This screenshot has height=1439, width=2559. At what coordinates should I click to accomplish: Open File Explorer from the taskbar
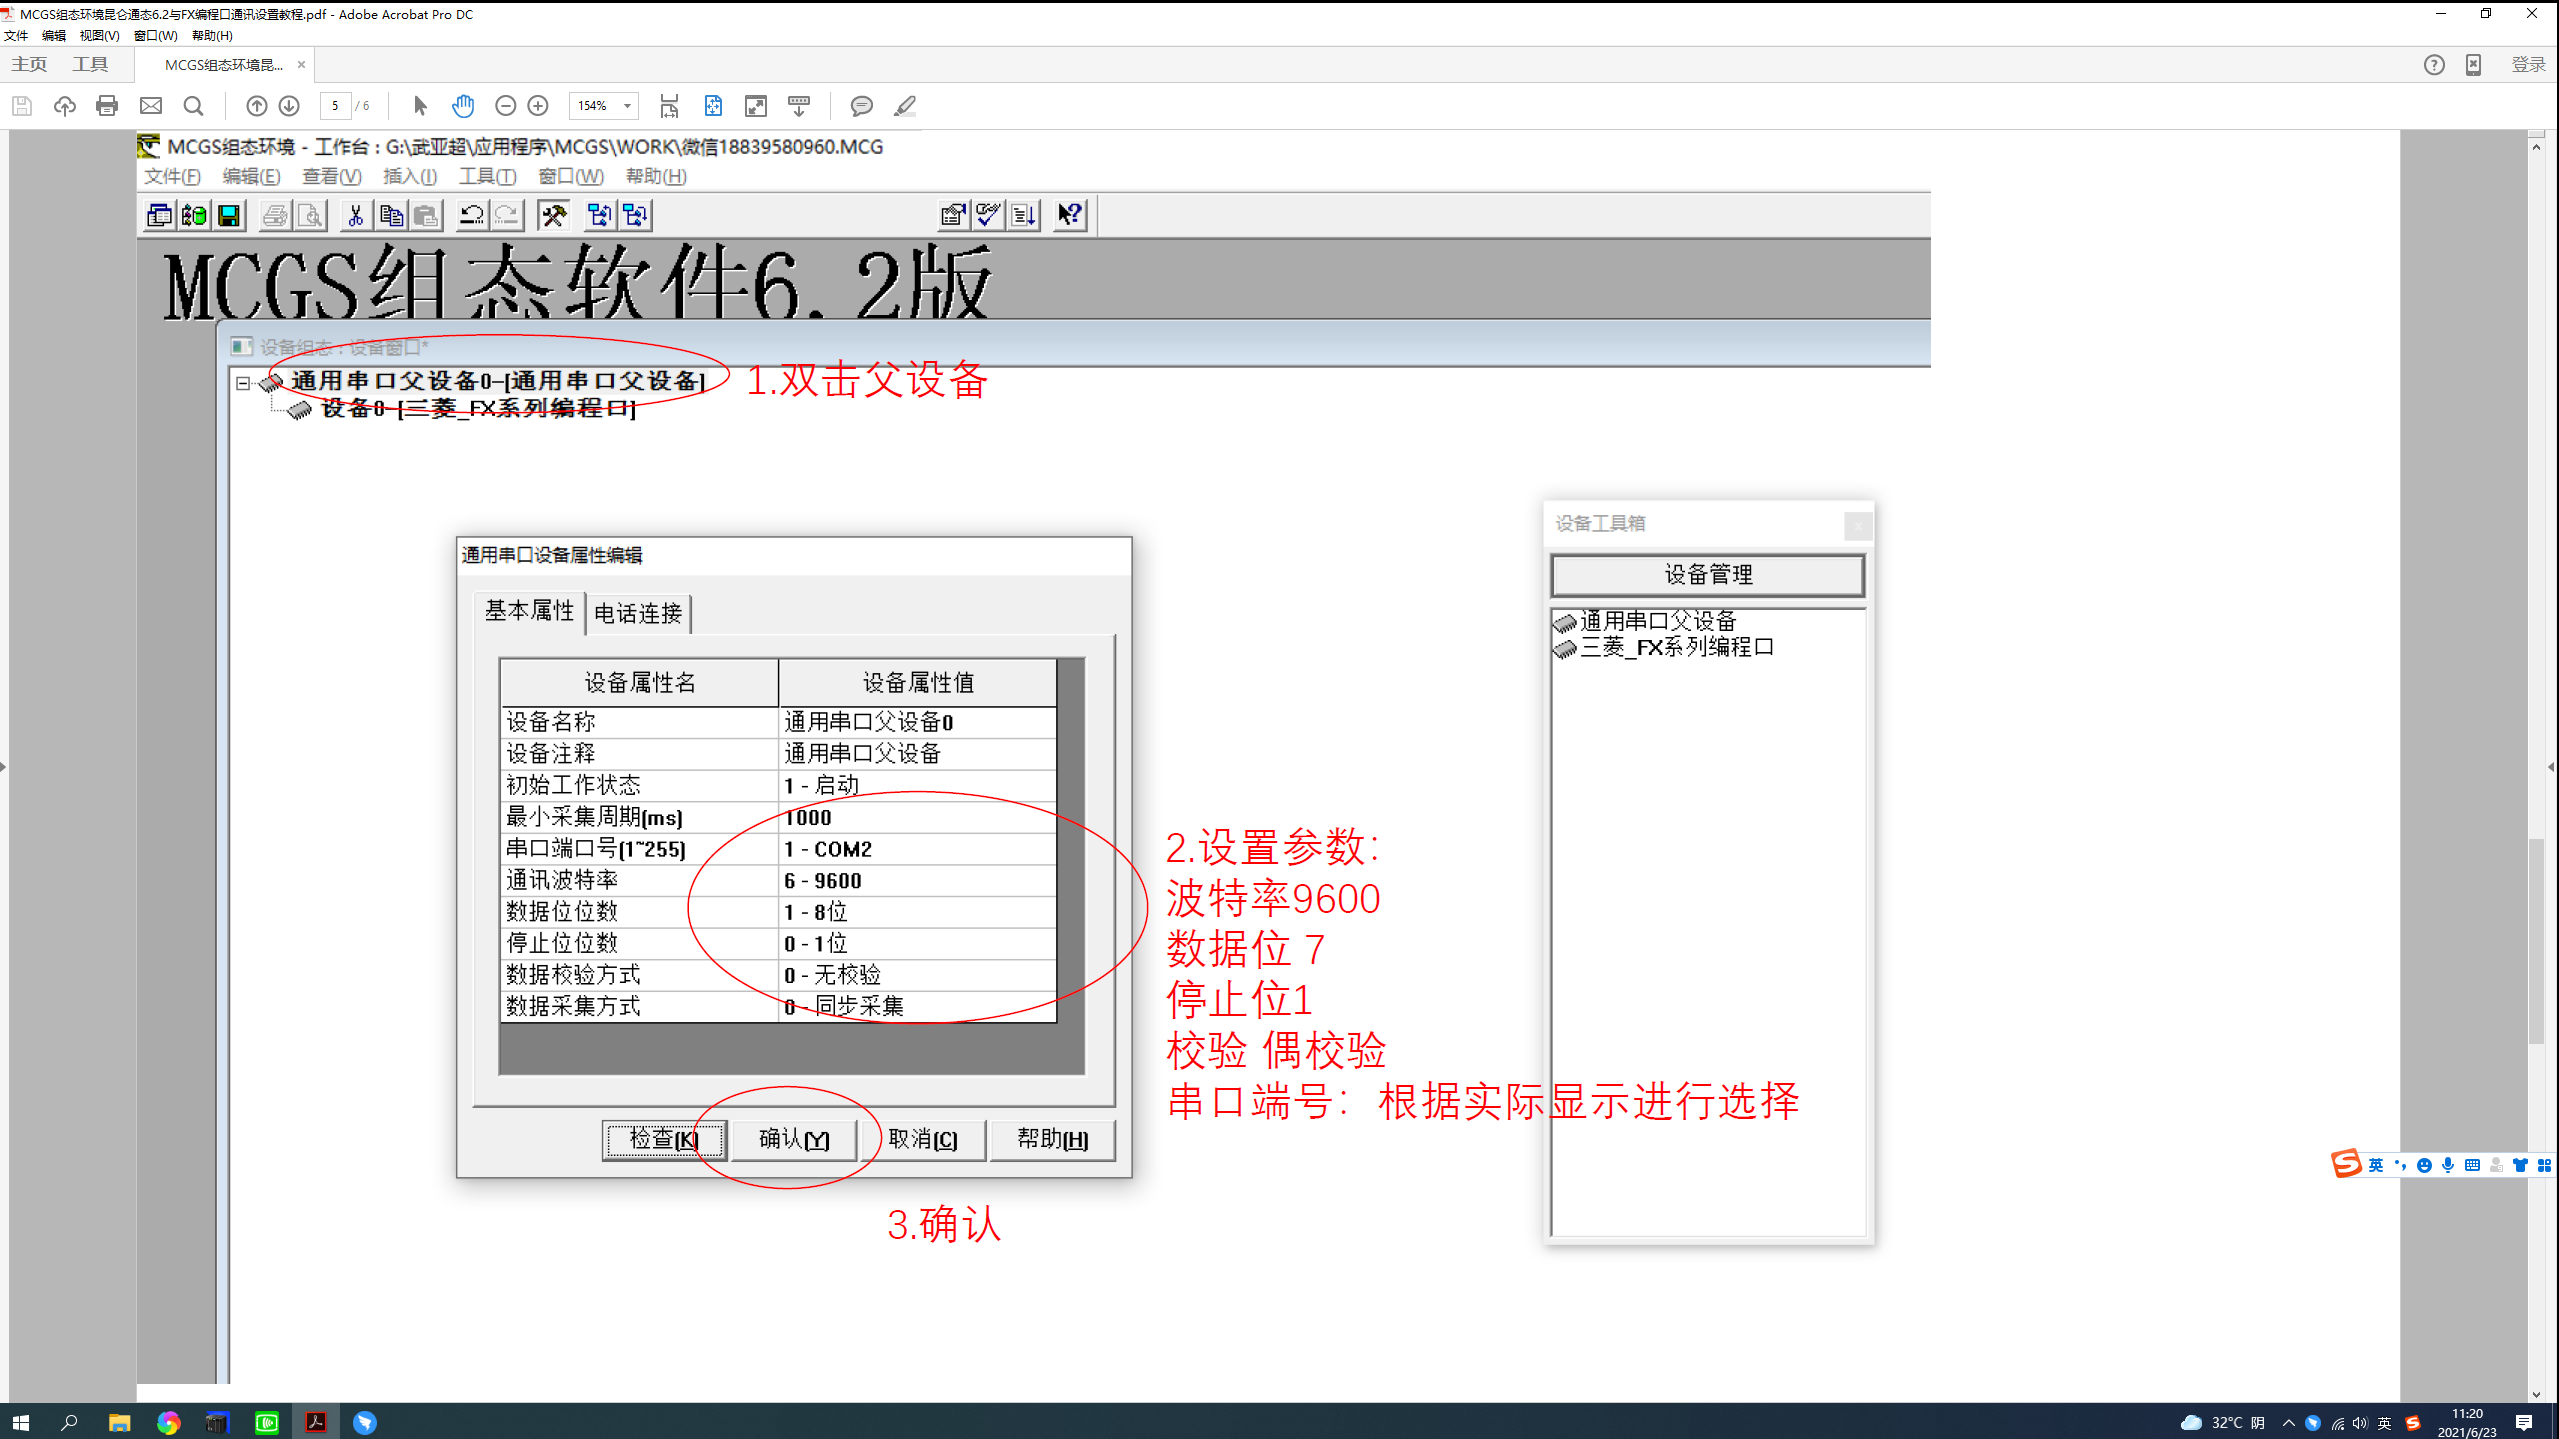tap(119, 1422)
